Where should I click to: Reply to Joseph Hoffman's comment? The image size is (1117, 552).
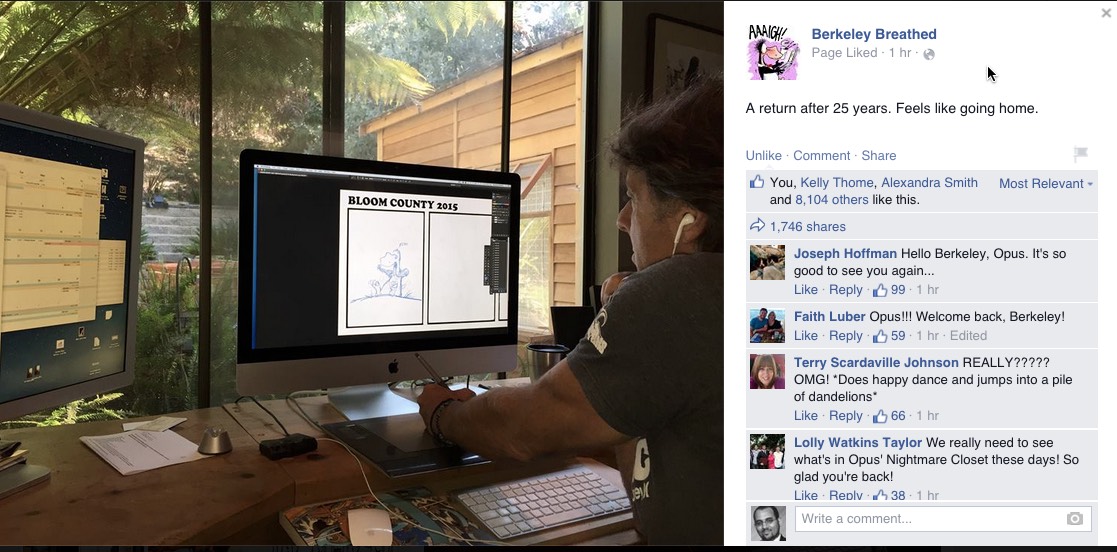(846, 290)
